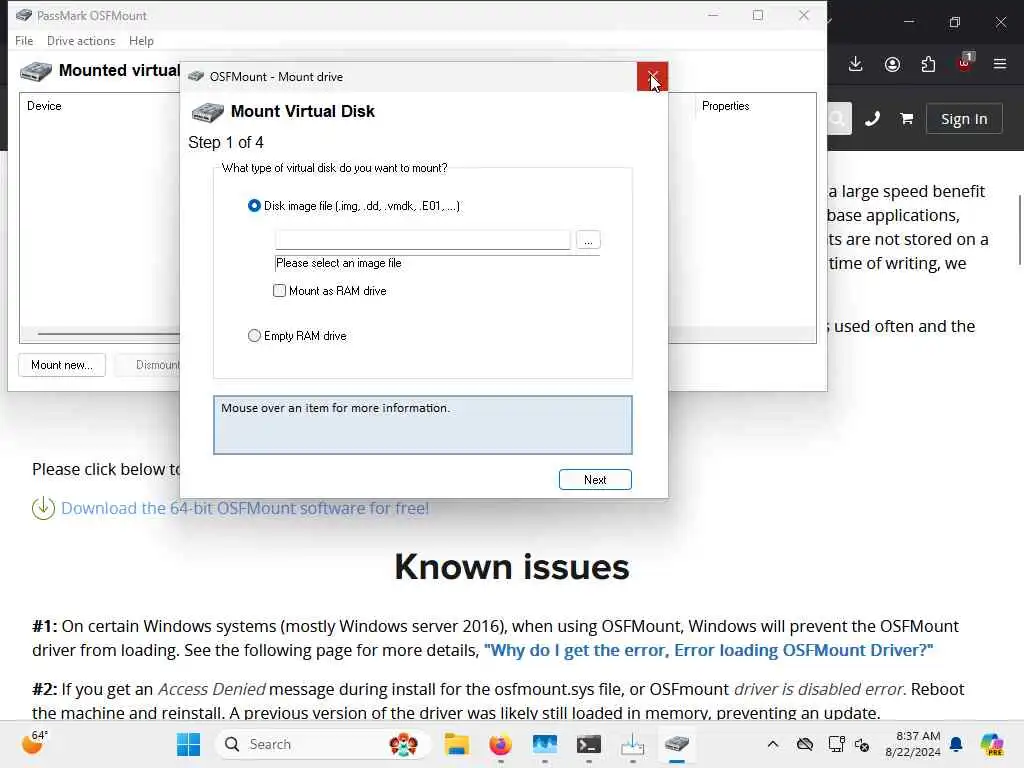The width and height of the screenshot is (1024, 768).
Task: Click the taskbar Search box
Action: click(323, 744)
